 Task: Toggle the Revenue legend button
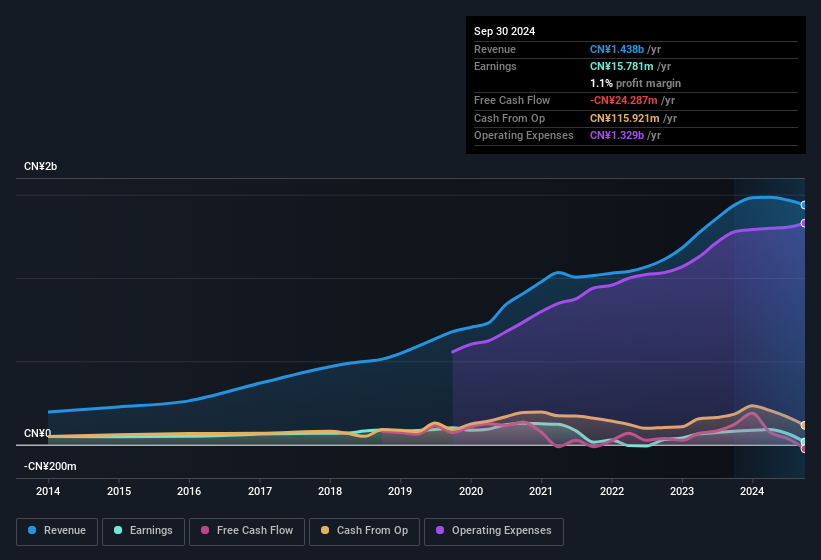pyautogui.click(x=57, y=531)
